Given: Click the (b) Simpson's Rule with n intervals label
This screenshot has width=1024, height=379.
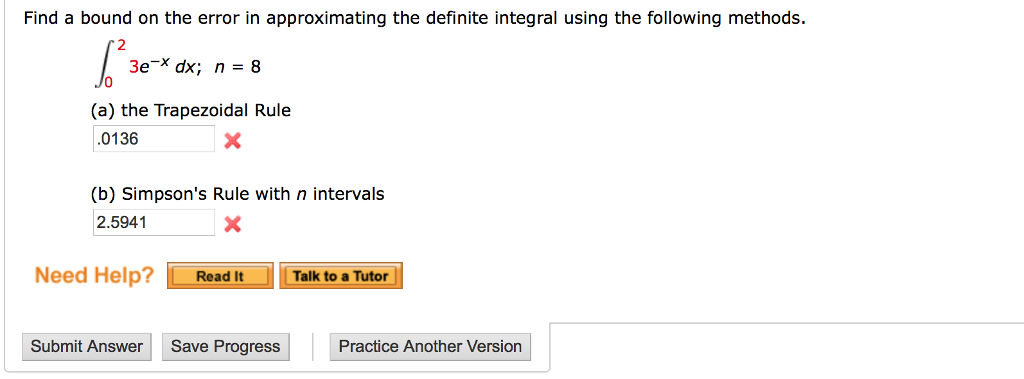Looking at the screenshot, I should [x=238, y=194].
